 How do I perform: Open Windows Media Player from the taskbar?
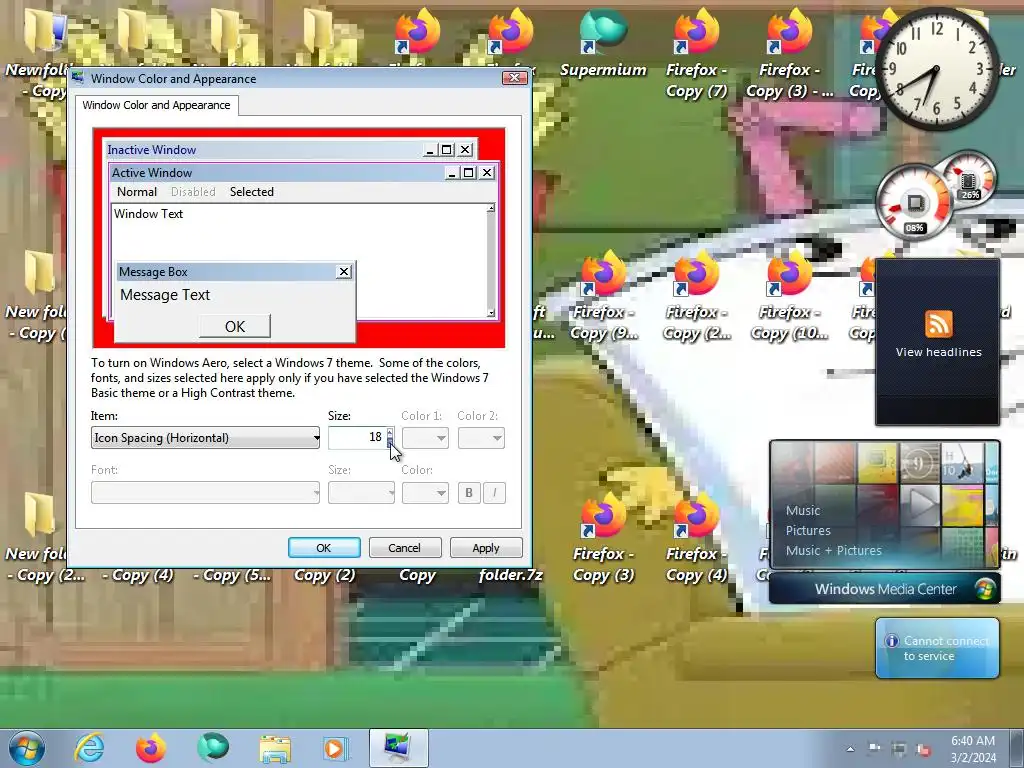(x=336, y=748)
